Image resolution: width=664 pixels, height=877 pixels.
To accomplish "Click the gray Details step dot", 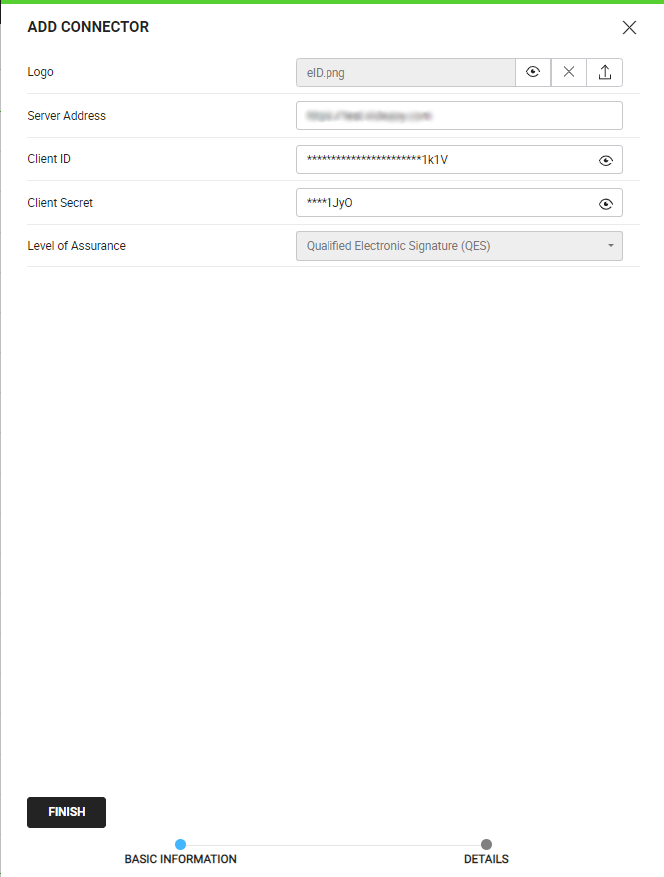I will [486, 844].
